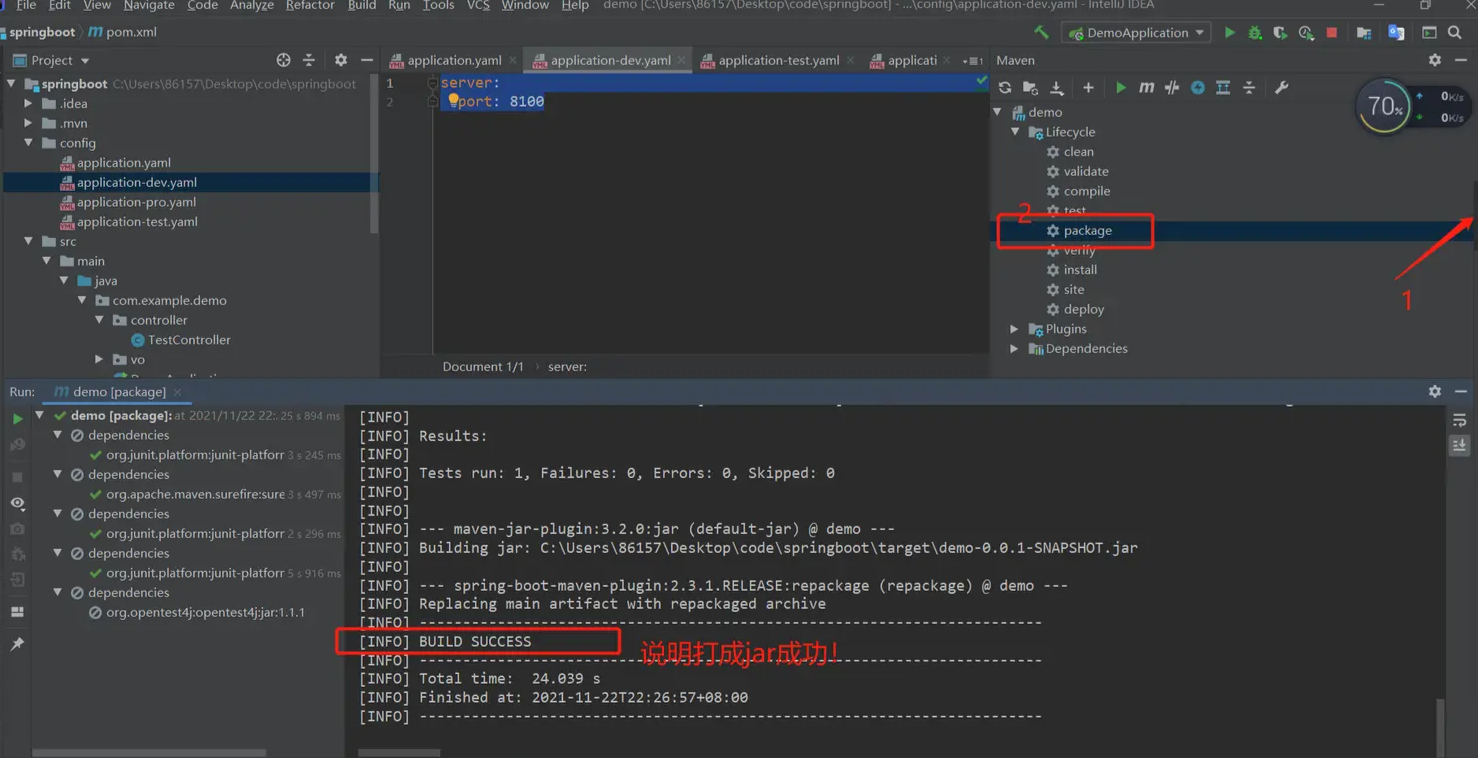Open Run panel gear settings

coord(1435,391)
